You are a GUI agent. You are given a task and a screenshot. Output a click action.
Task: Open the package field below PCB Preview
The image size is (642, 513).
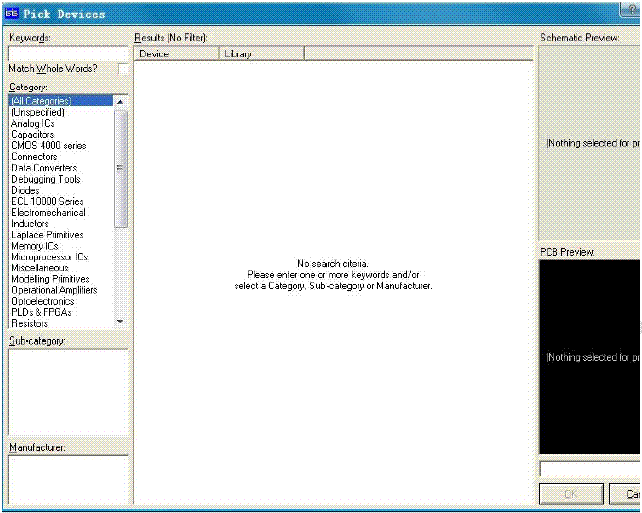590,469
